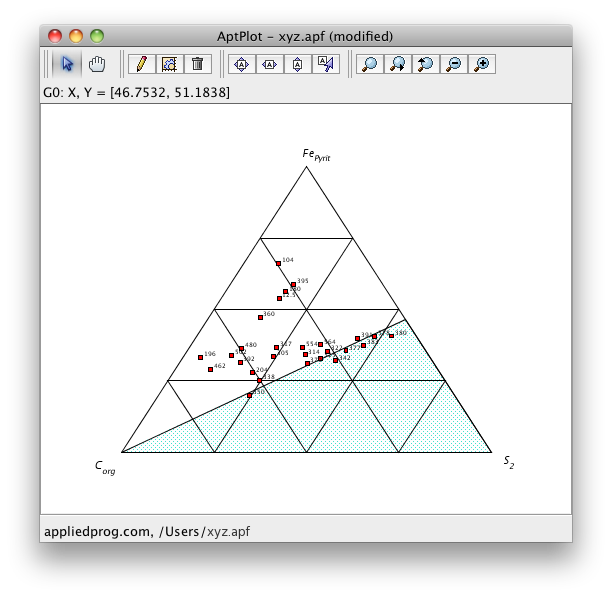
Task: Select the data point labeled 360
Action: pyautogui.click(x=260, y=317)
